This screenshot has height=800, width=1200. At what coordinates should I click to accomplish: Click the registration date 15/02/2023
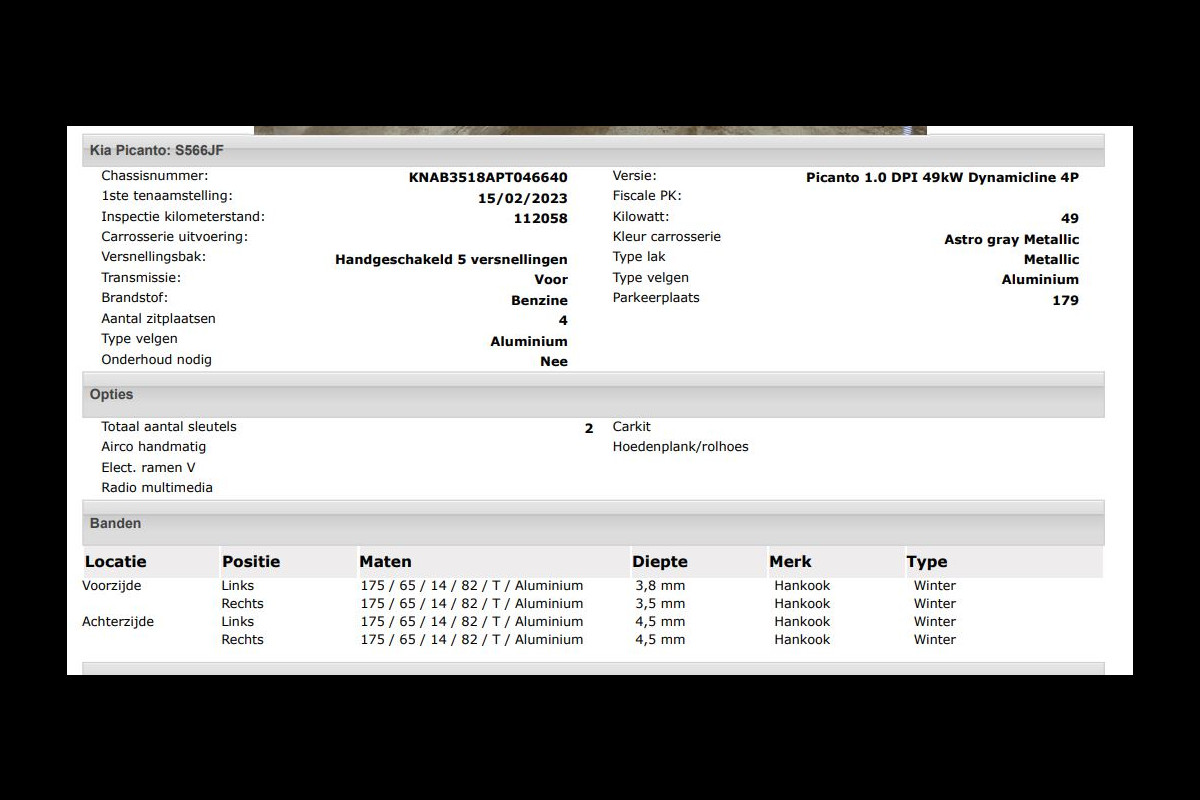[522, 198]
